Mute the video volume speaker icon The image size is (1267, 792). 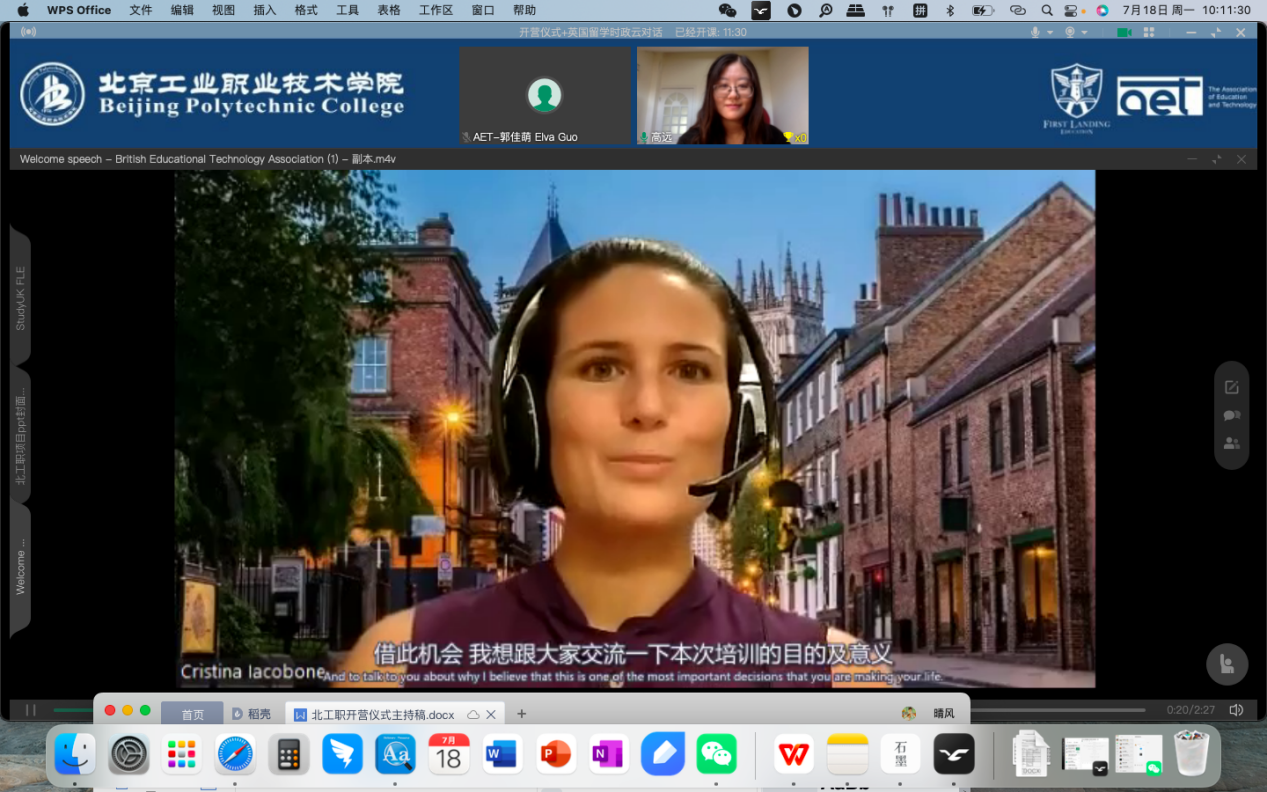[1236, 710]
